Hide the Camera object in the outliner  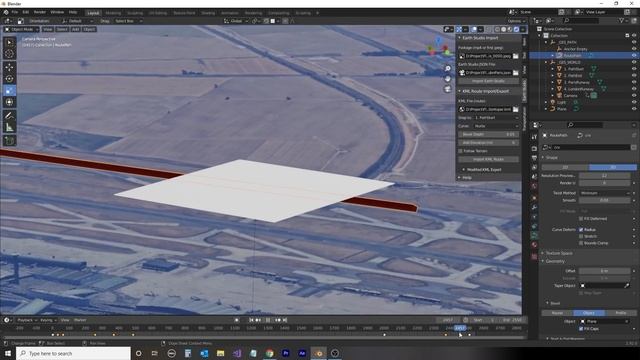point(634,96)
